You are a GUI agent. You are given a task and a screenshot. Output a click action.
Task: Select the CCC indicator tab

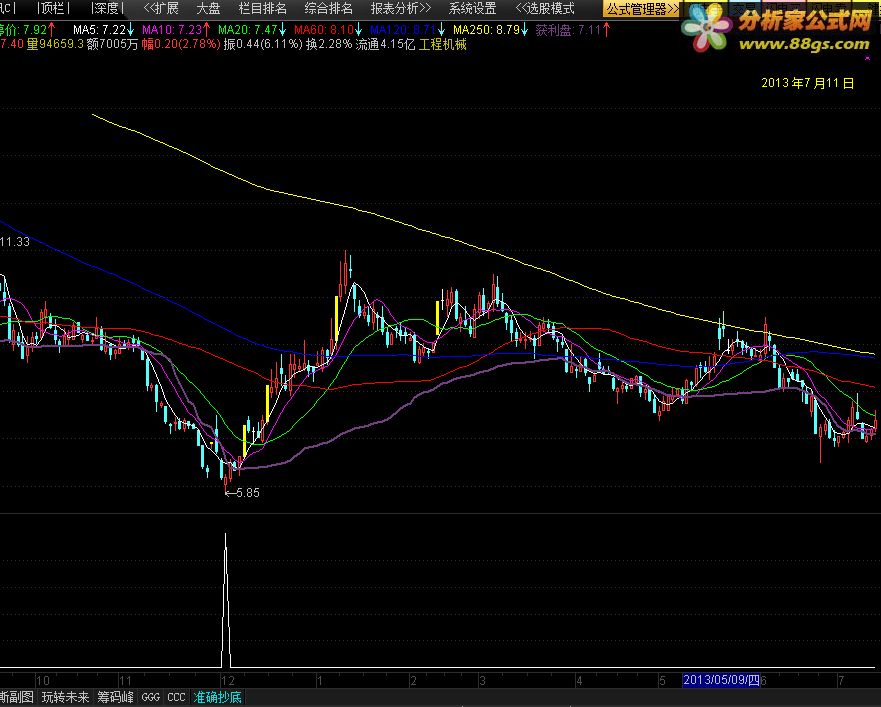point(176,697)
